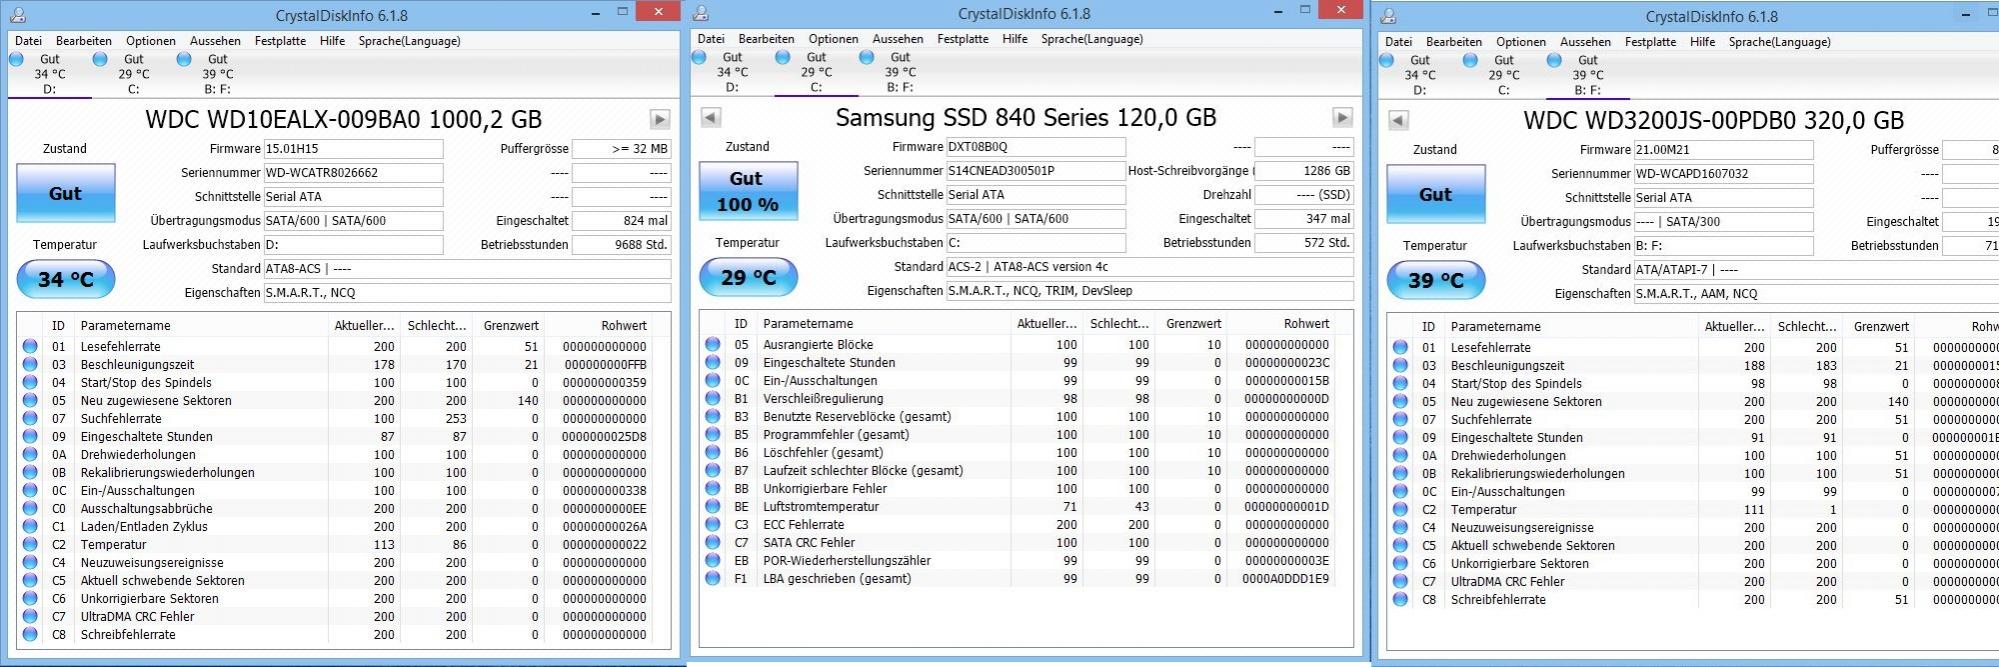Open Festplatte menu in right window
Viewport: 1999px width, 667px height.
(1650, 42)
